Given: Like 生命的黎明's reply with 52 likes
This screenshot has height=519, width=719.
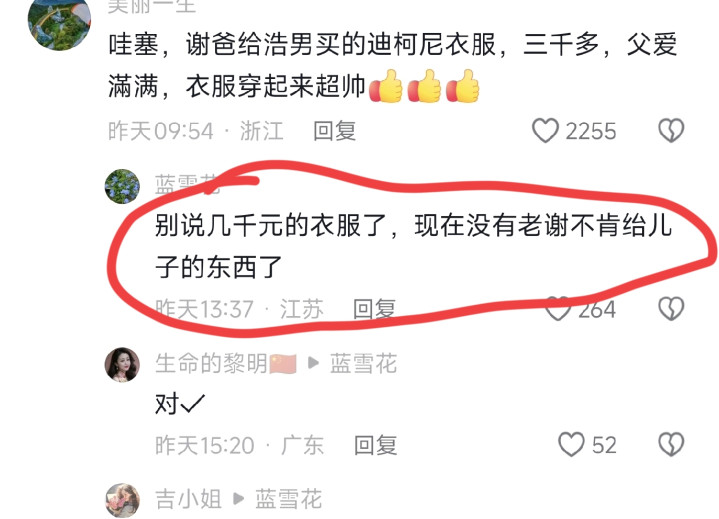Looking at the screenshot, I should (x=571, y=444).
